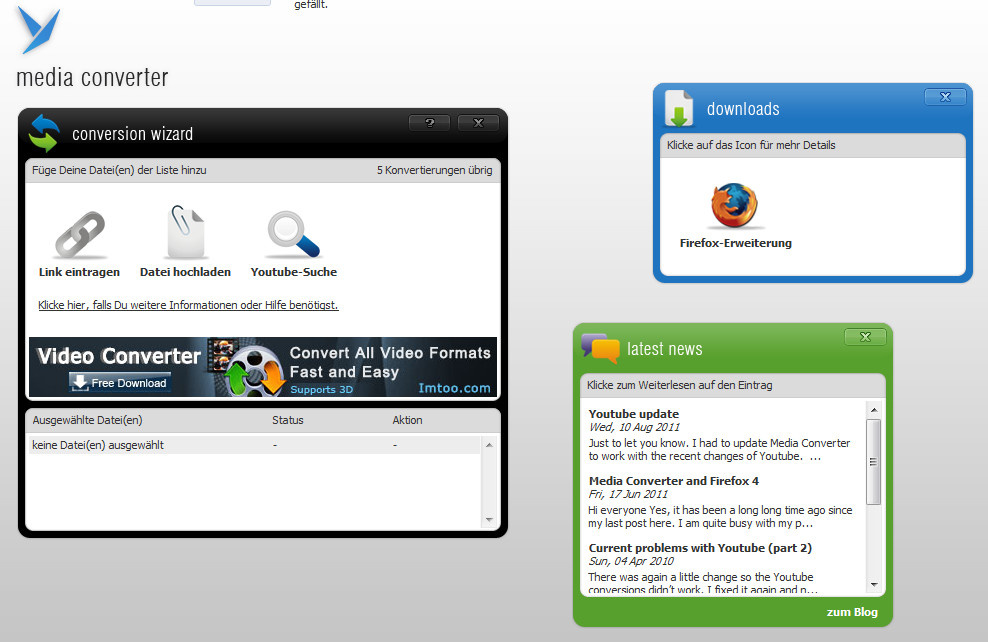Click the Firefox-Erweiterung label
This screenshot has height=642, width=988.
(735, 243)
